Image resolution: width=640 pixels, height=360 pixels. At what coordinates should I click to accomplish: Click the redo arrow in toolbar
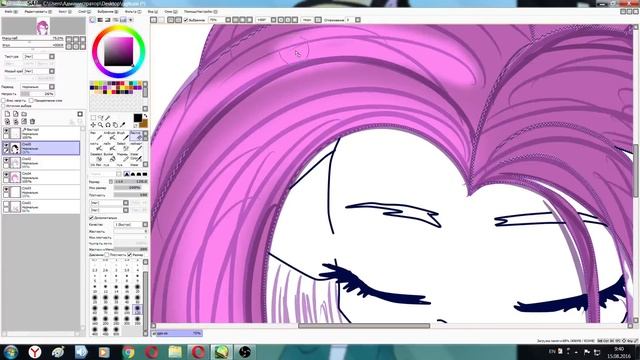161,20
